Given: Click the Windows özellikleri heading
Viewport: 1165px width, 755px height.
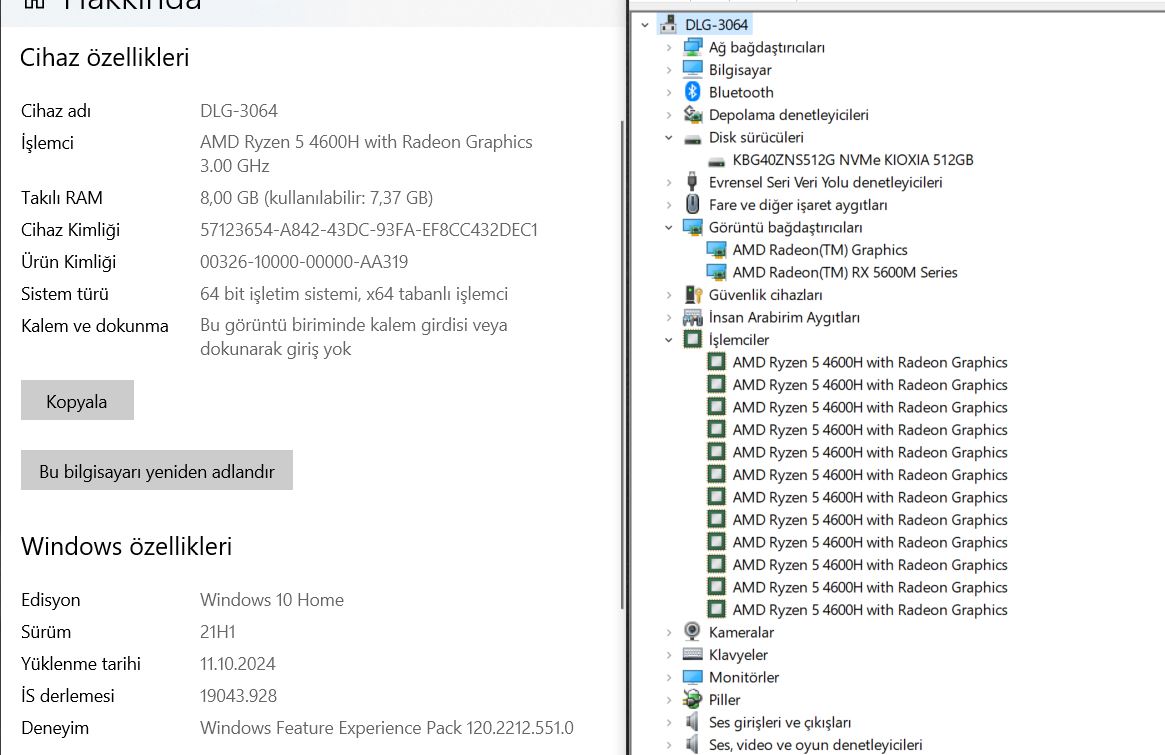Looking at the screenshot, I should point(126,546).
